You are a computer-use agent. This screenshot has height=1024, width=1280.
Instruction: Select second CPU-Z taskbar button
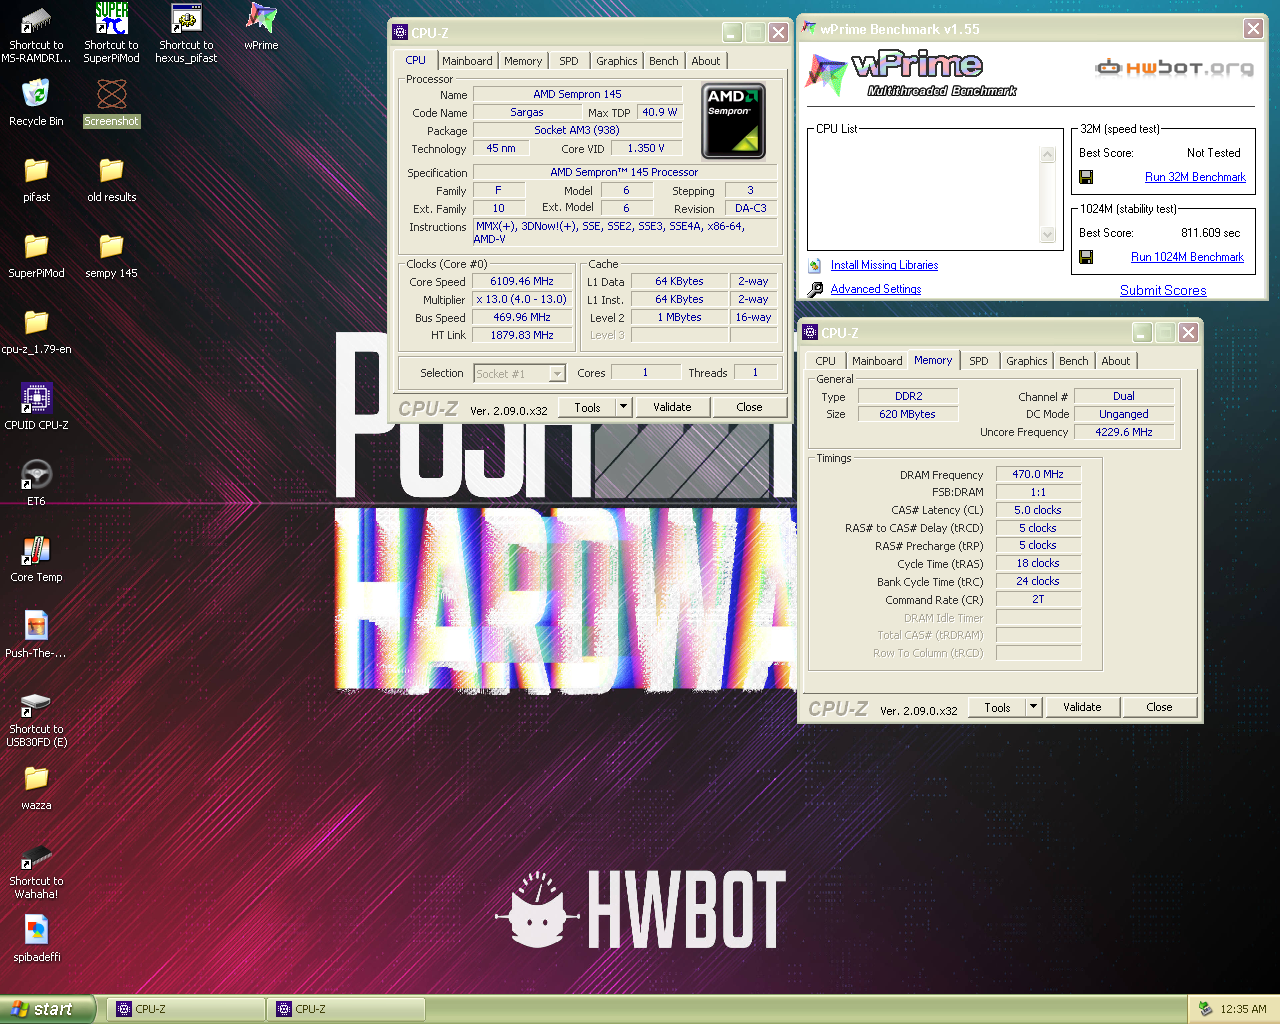point(346,1009)
